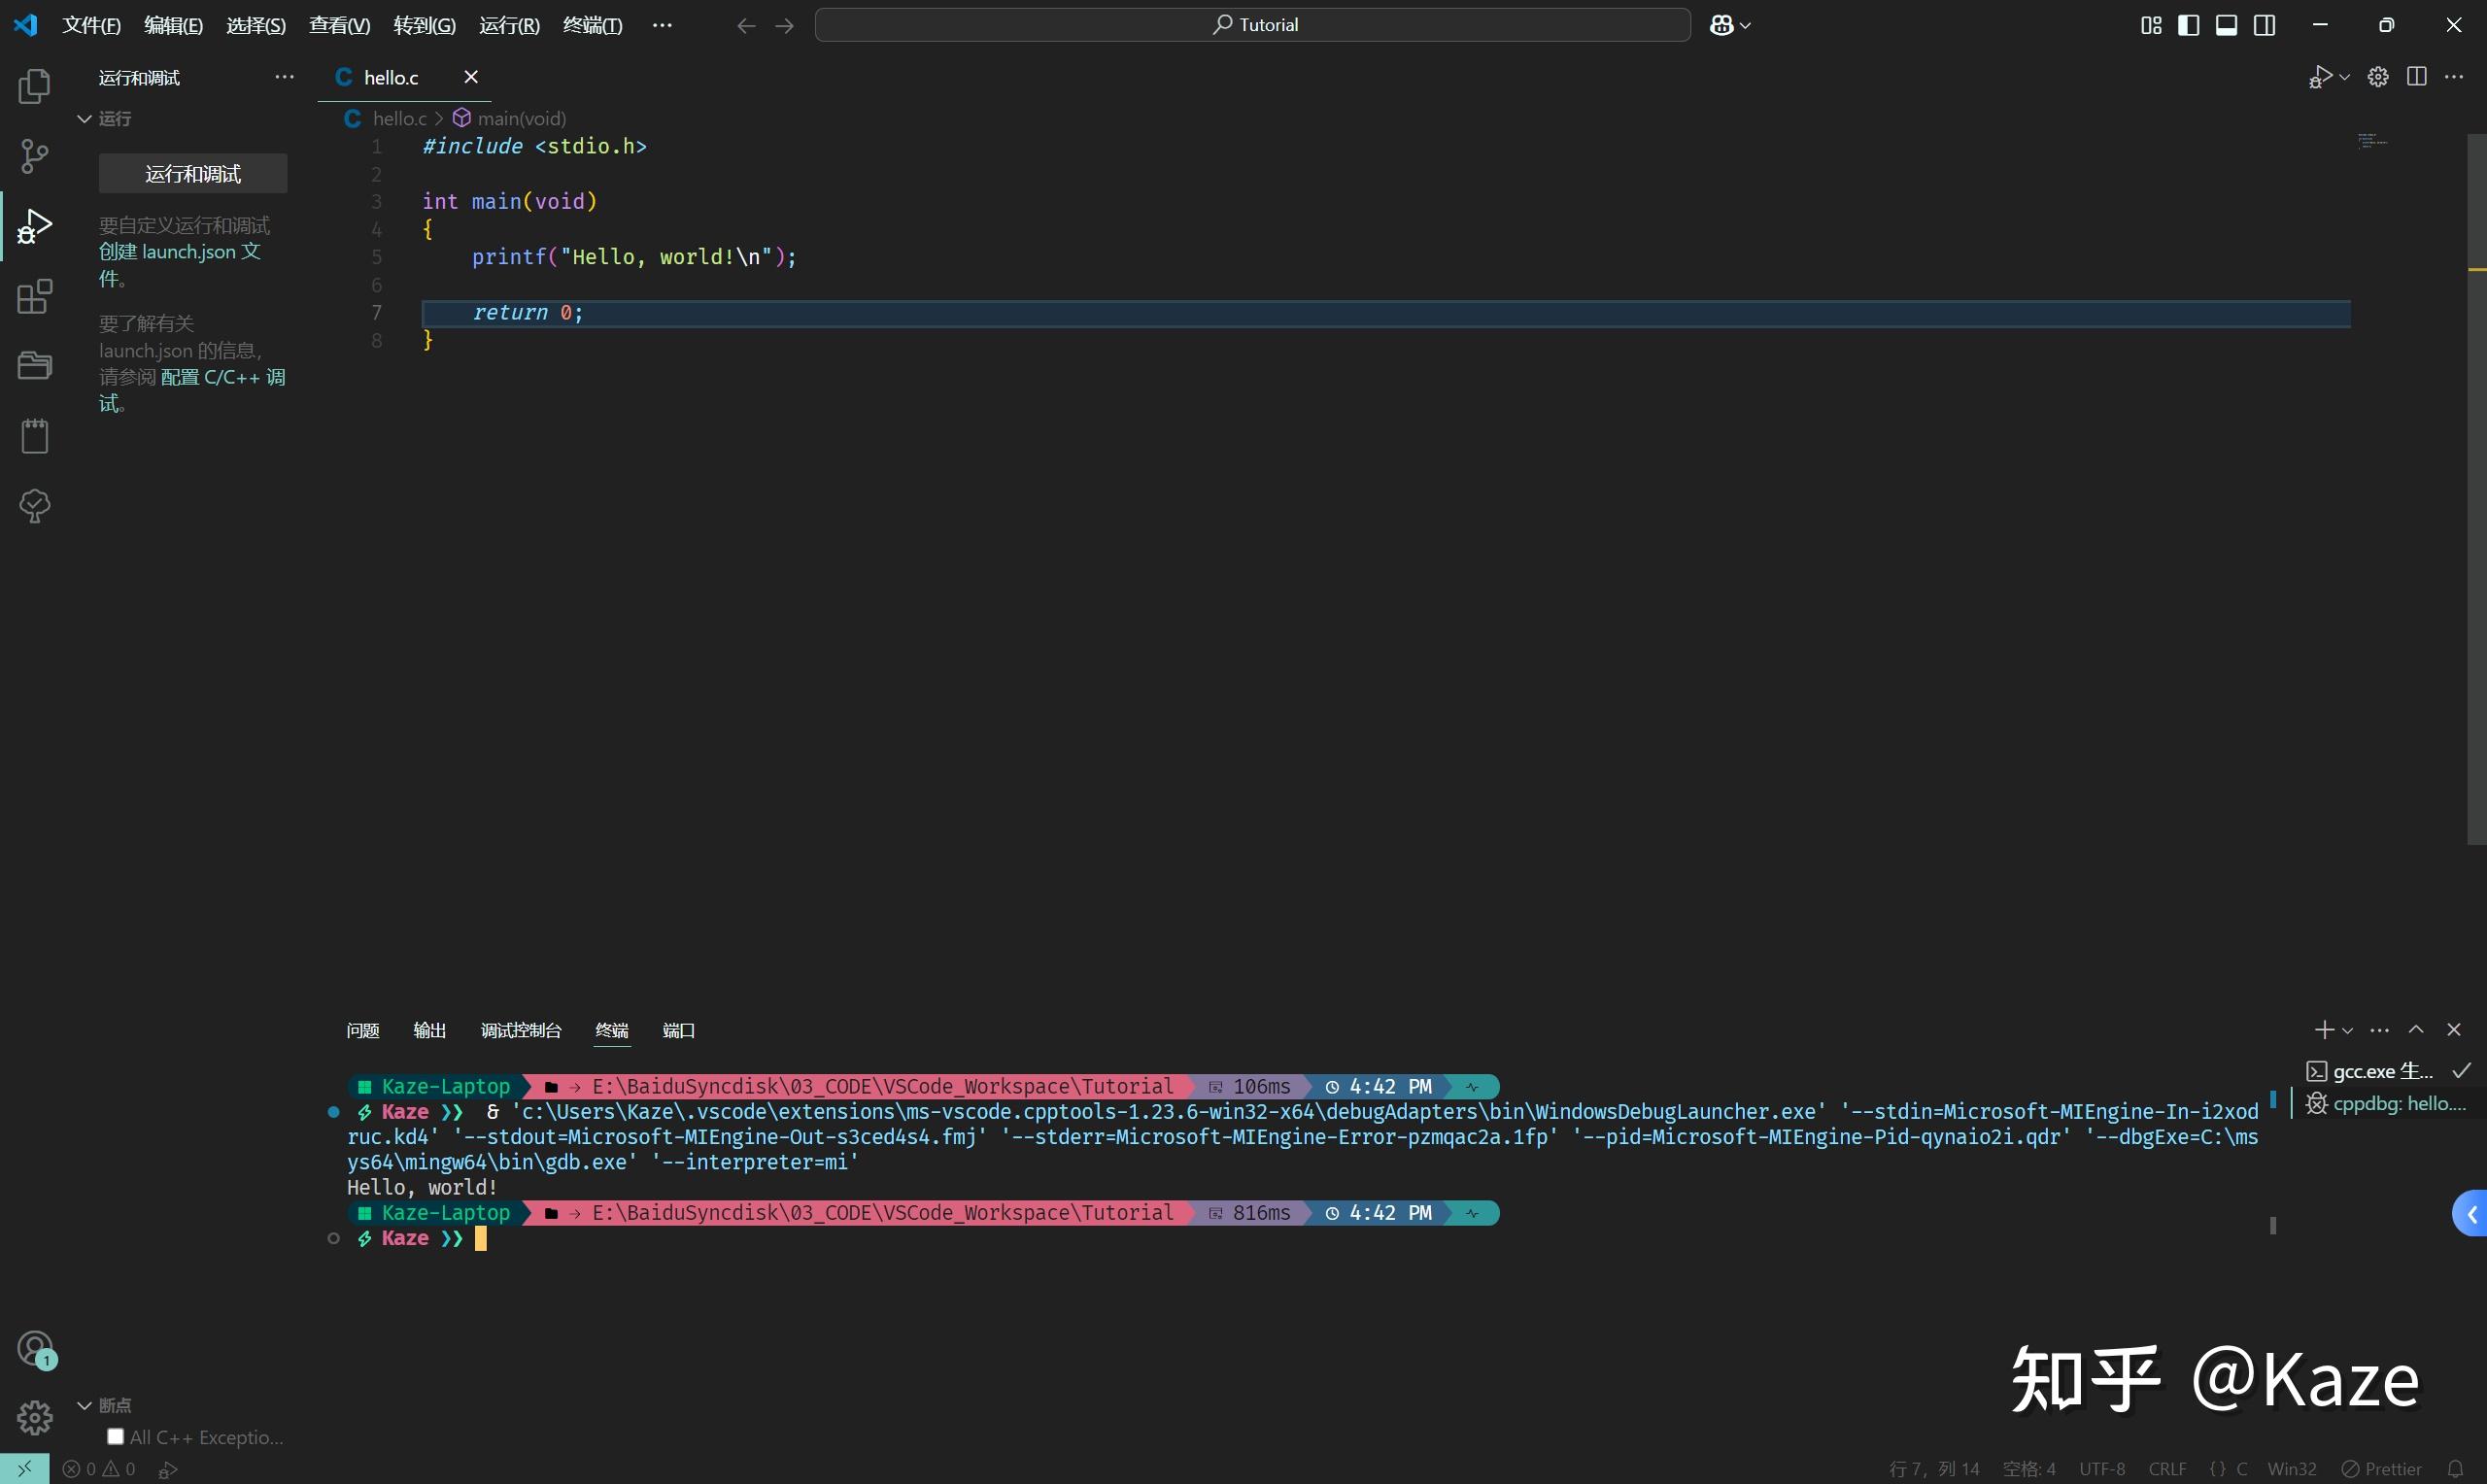
Task: Start debugging with the debug play icon
Action: coord(2320,76)
